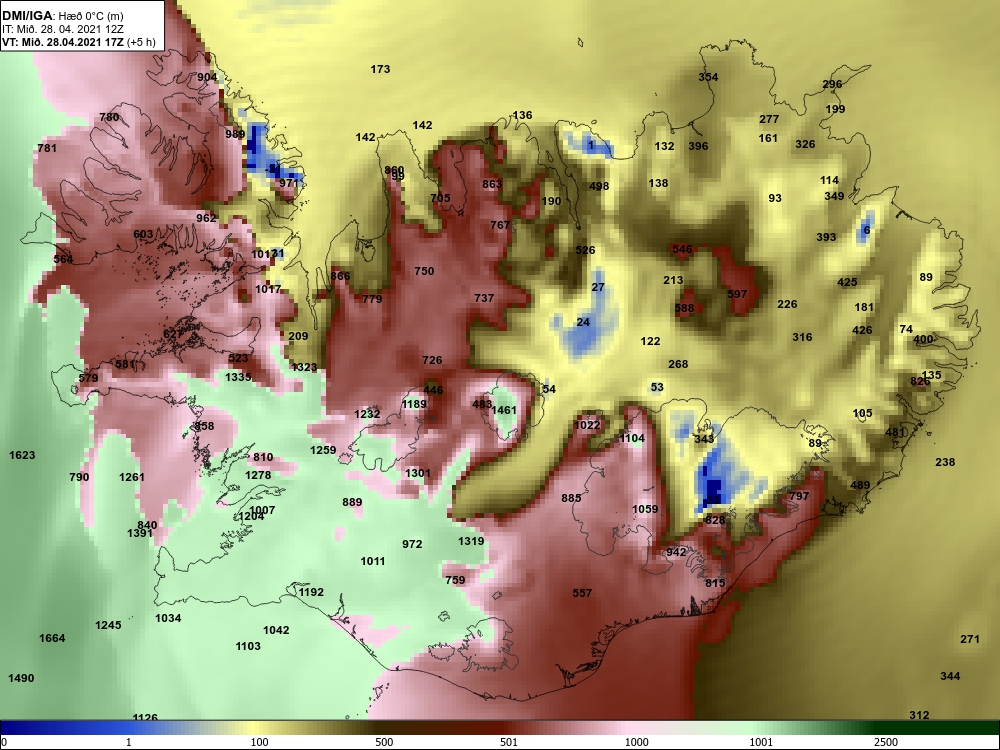Select the number 136 on the map
Screen dimensions: 1000x750
(522, 115)
